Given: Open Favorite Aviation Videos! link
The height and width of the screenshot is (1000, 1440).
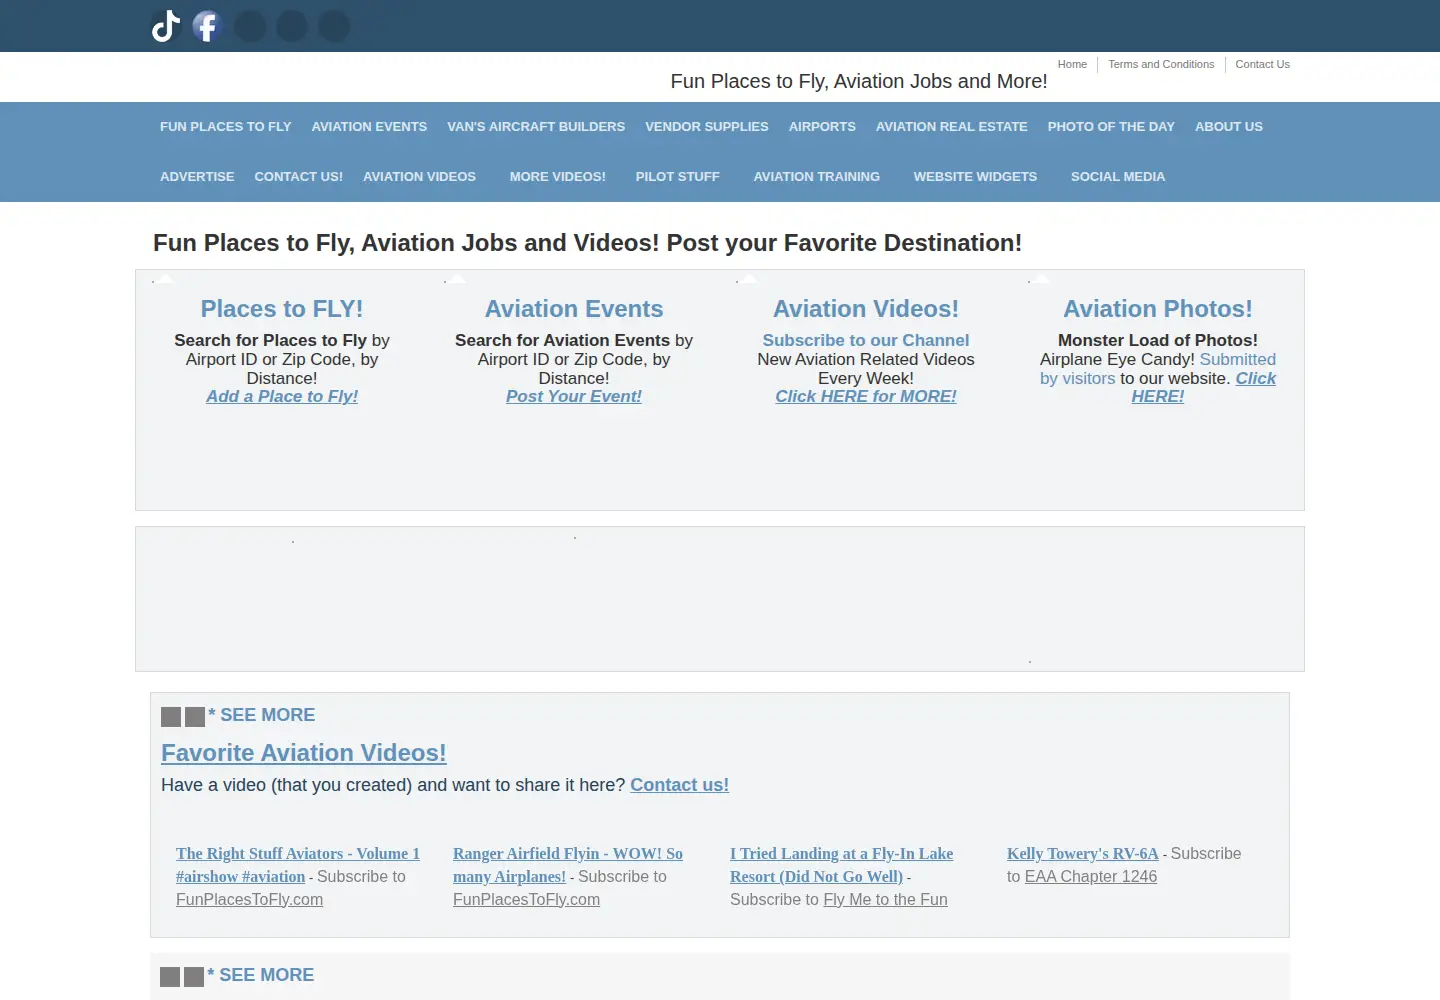Looking at the screenshot, I should (x=304, y=753).
